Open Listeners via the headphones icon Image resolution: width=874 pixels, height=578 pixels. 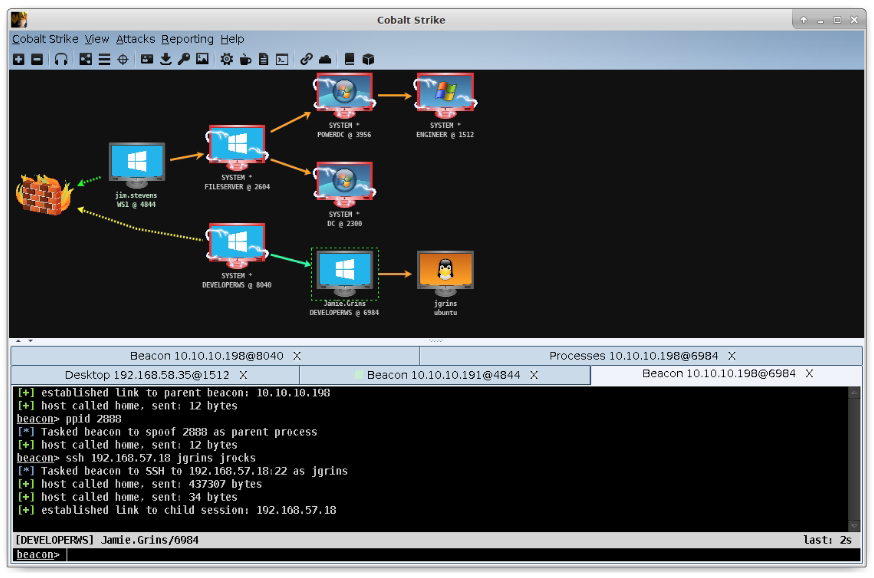[x=61, y=59]
